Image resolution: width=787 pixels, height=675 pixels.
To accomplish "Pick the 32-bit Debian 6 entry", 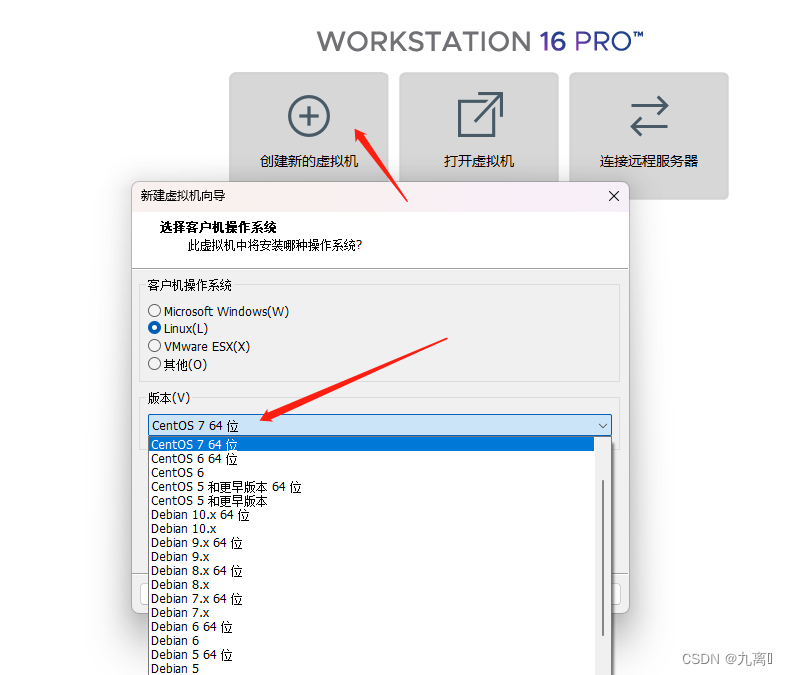I will pyautogui.click(x=371, y=641).
